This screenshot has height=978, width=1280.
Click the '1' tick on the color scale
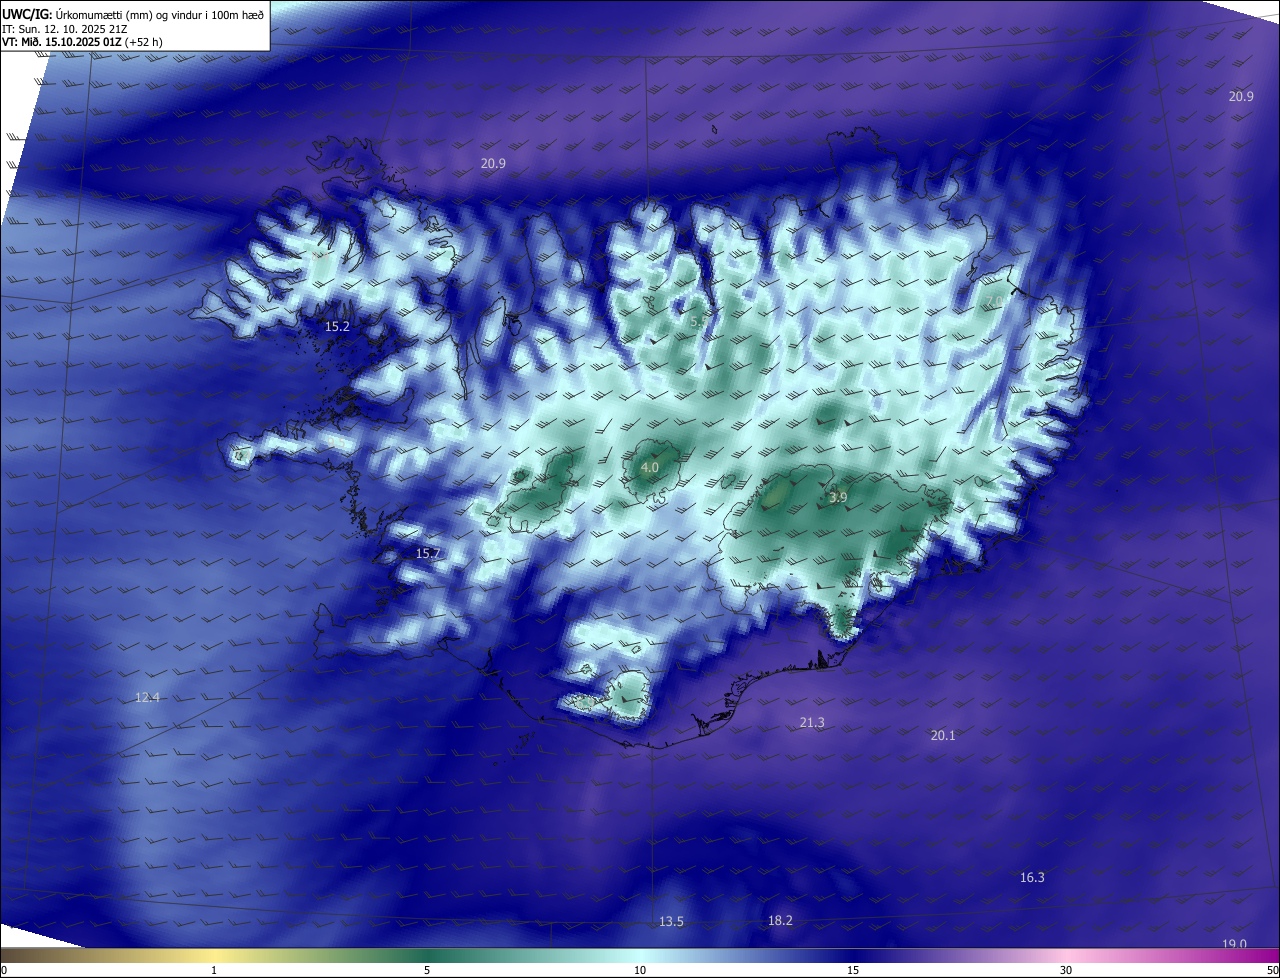pos(214,970)
